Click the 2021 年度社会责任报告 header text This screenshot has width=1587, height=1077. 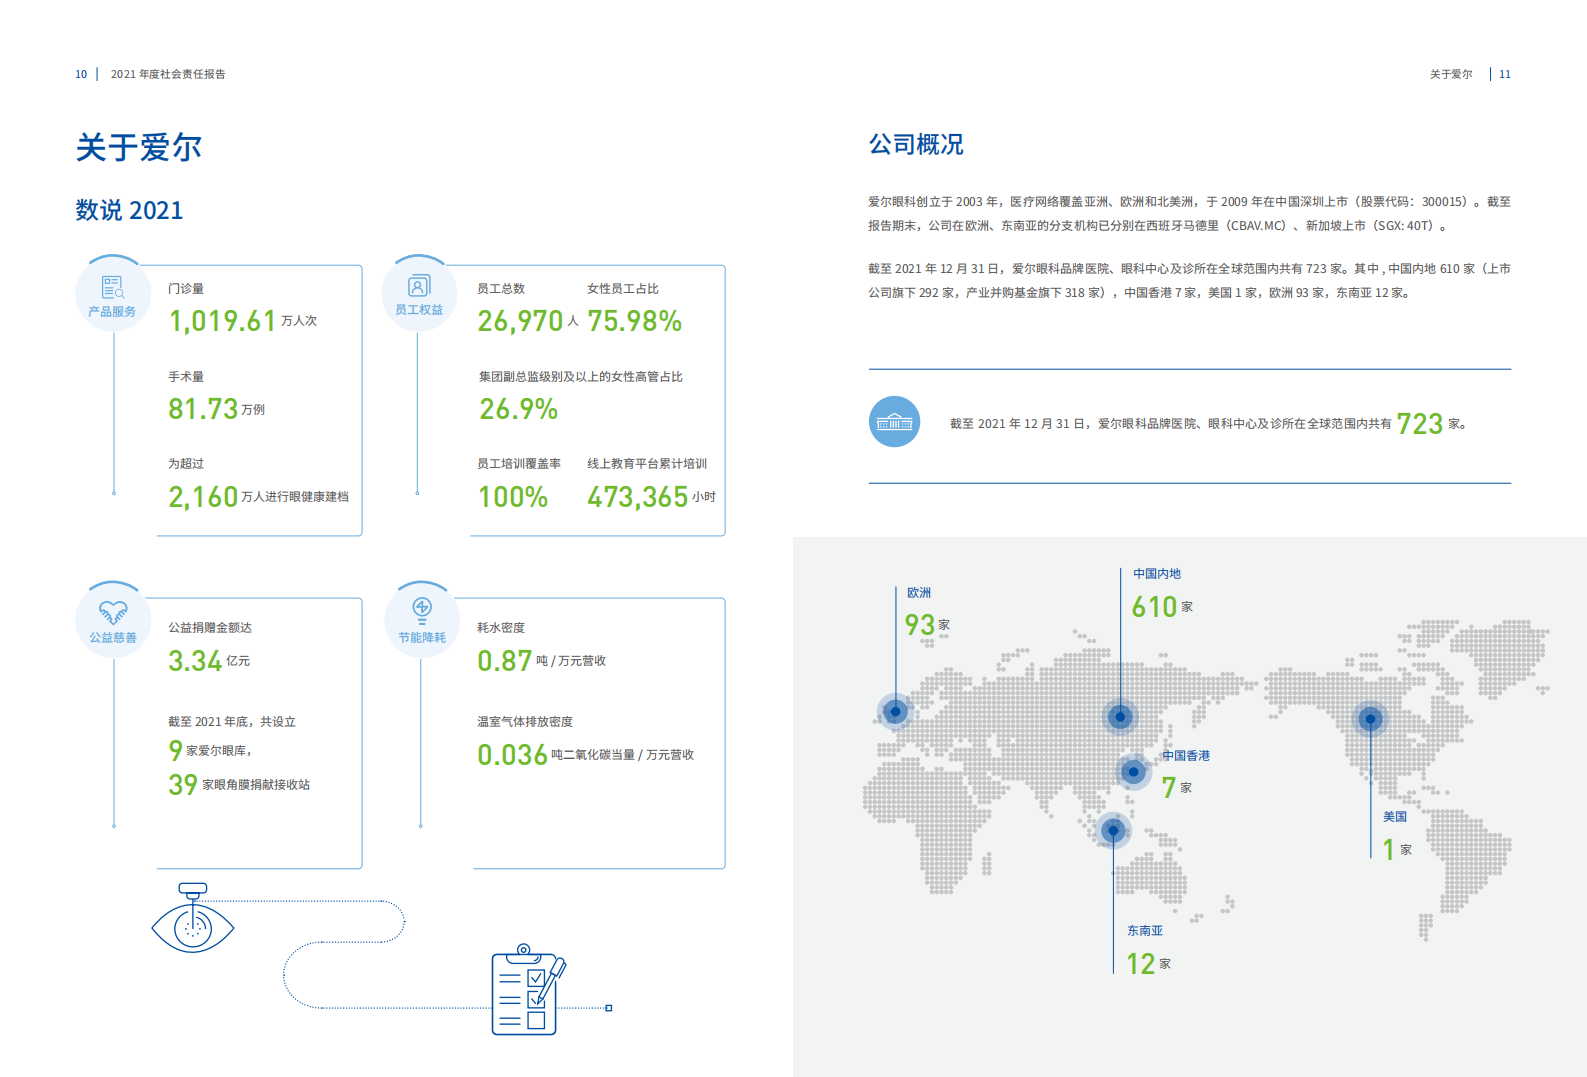(168, 74)
